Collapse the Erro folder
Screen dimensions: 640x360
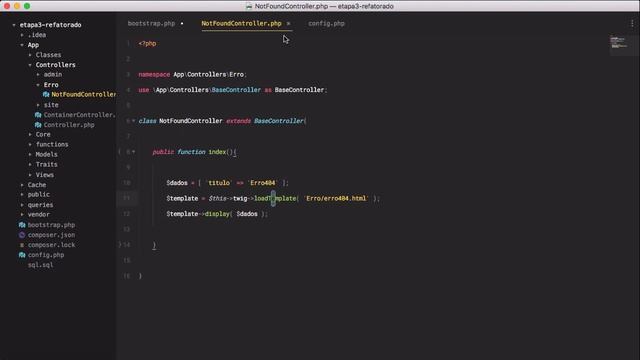point(38,85)
